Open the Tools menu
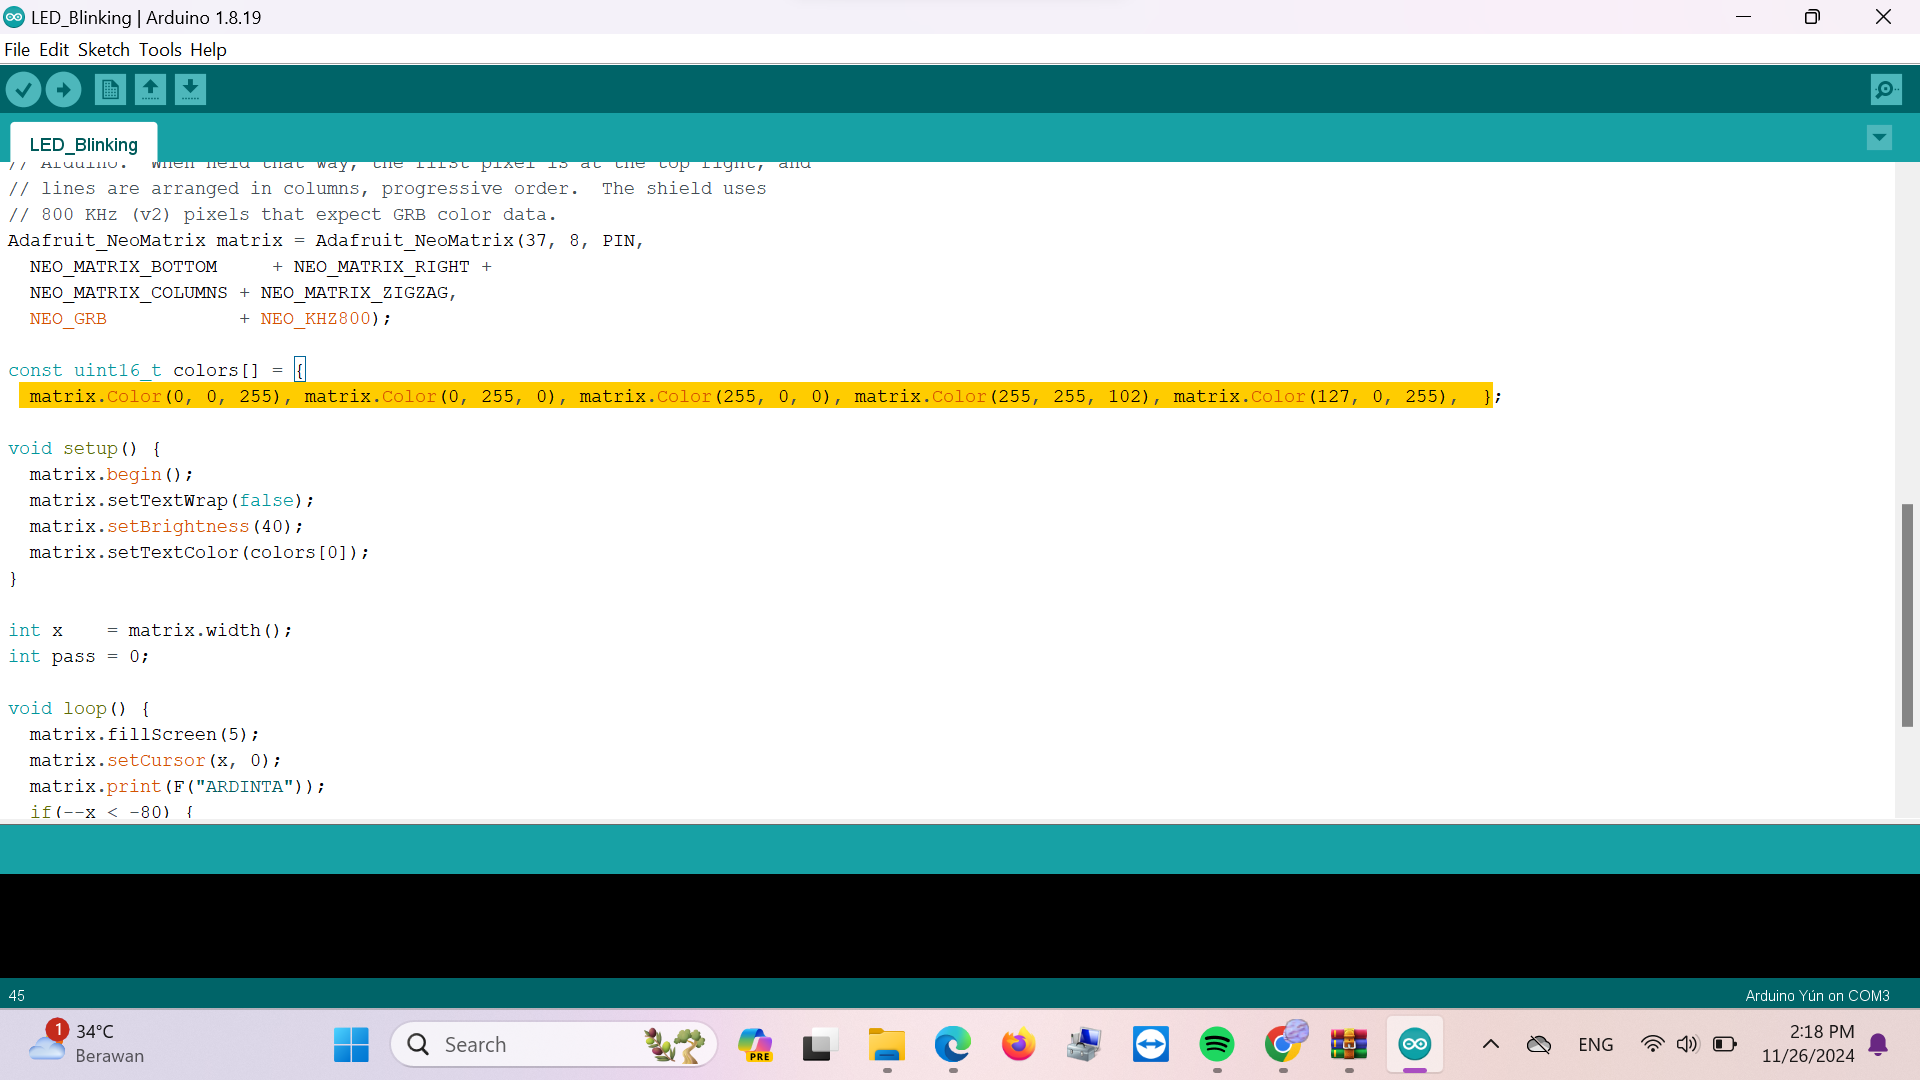 158,50
